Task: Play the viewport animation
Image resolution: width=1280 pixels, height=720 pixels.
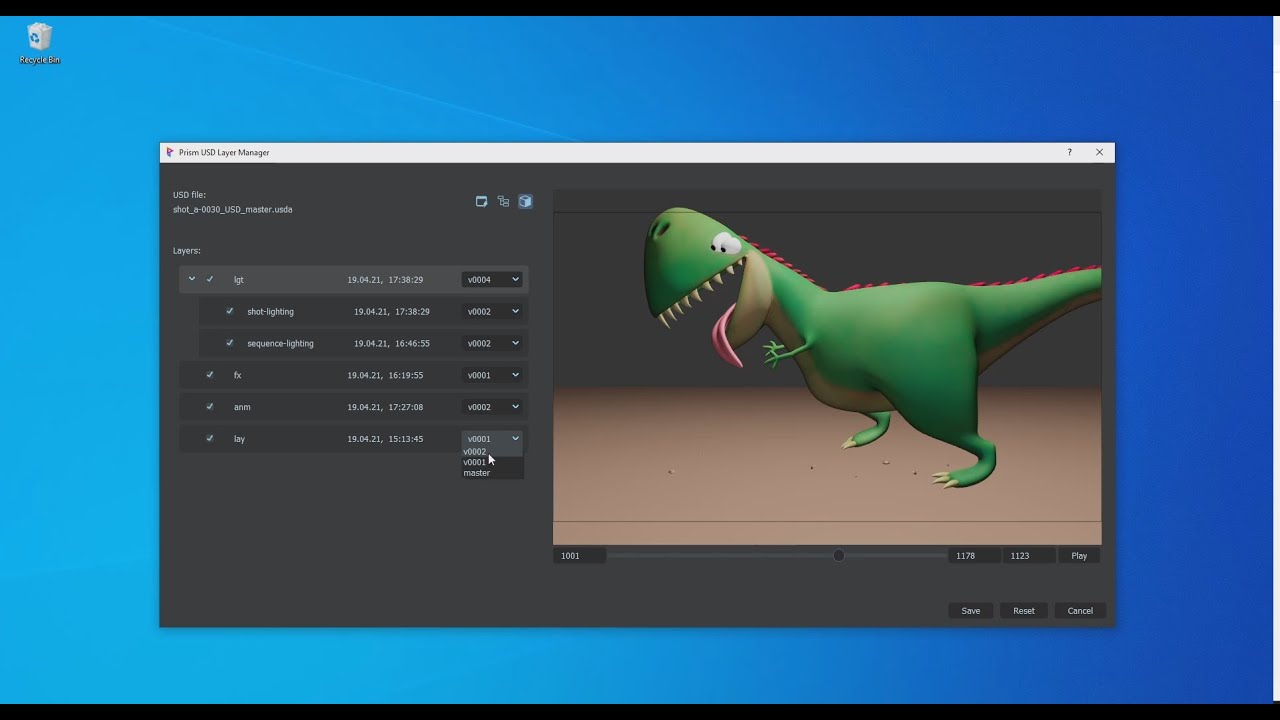Action: tap(1079, 555)
